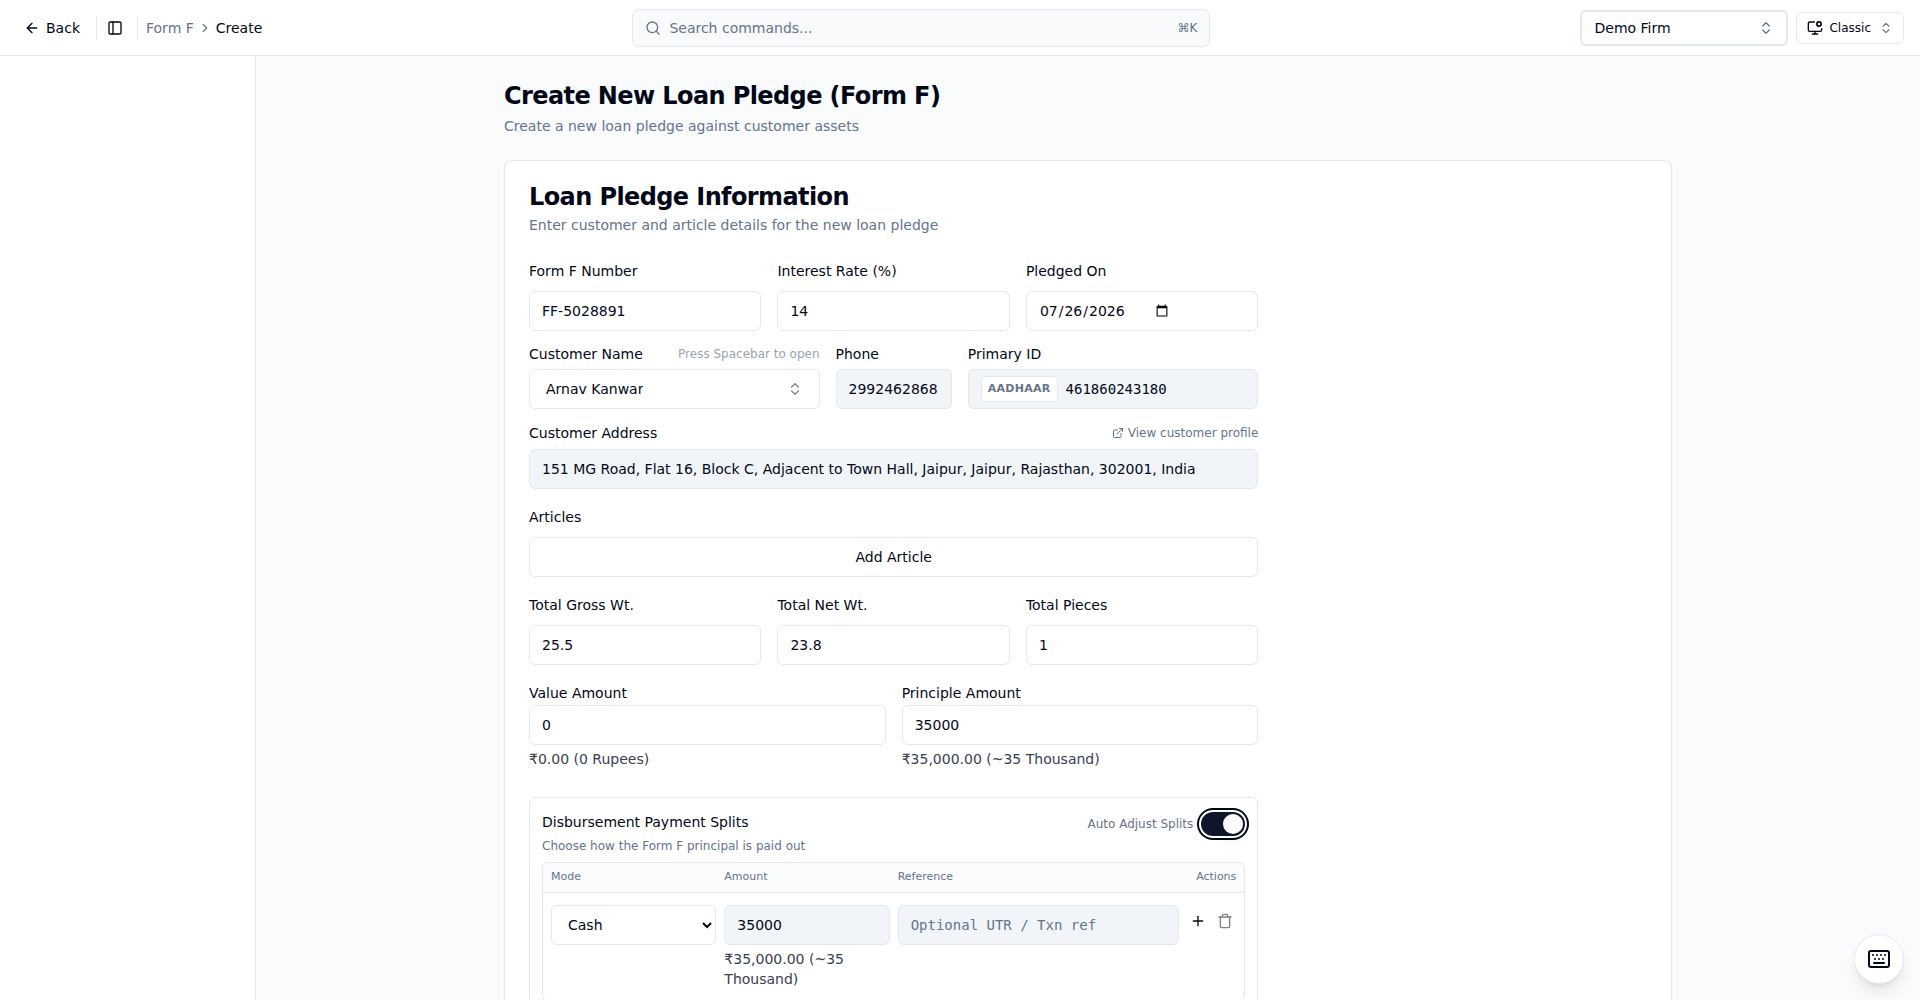Screen dimensions: 1920x1000
Task: Open the Demo Firm selector dropdown
Action: click(1683, 28)
